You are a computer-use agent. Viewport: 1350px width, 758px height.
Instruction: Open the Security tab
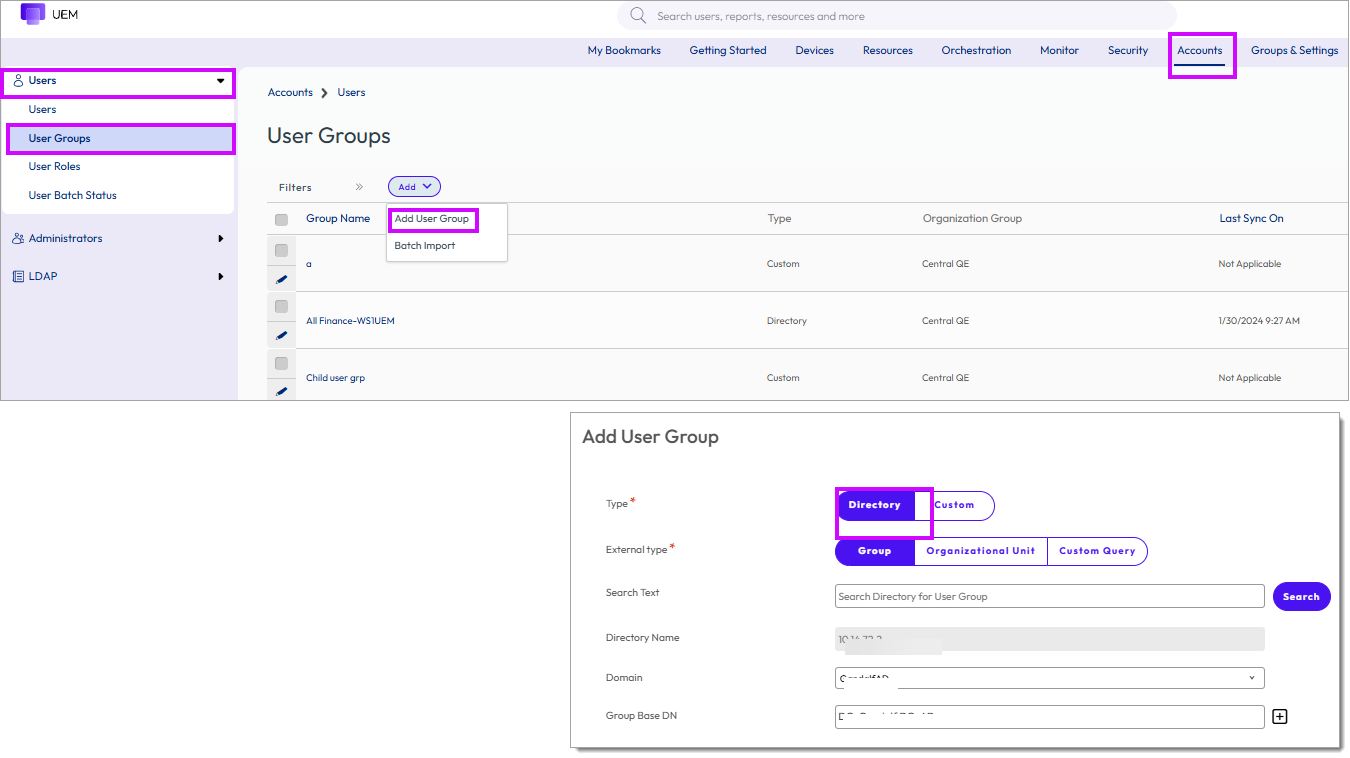[1128, 51]
